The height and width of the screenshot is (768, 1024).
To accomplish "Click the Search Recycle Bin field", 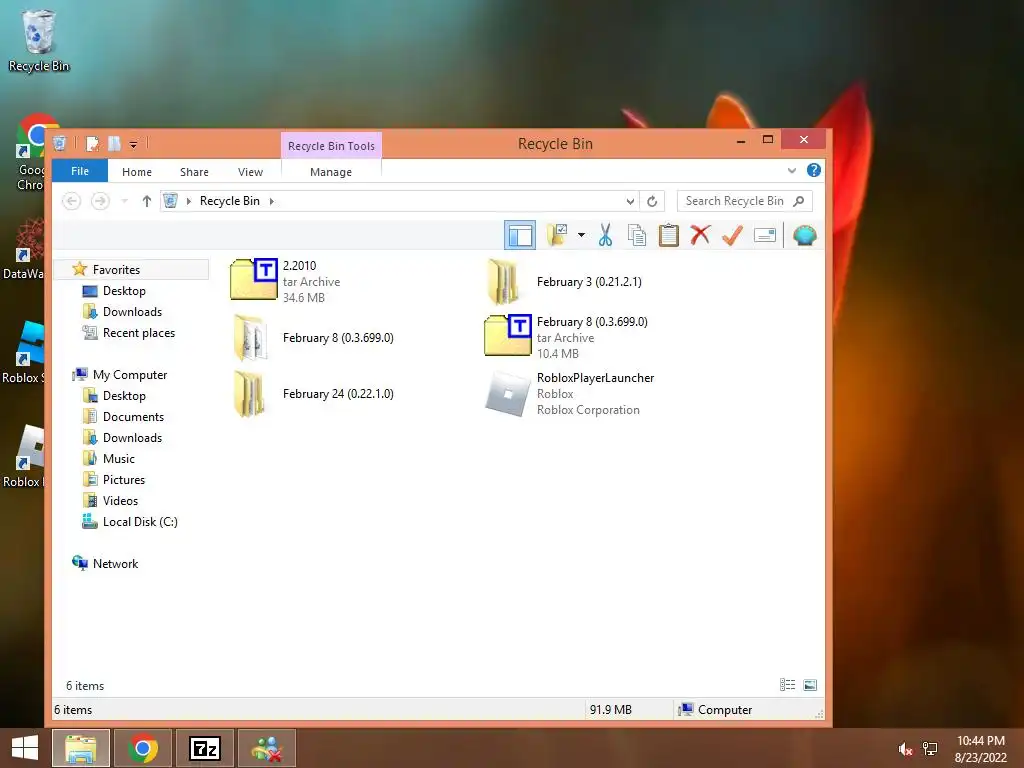I will point(744,201).
